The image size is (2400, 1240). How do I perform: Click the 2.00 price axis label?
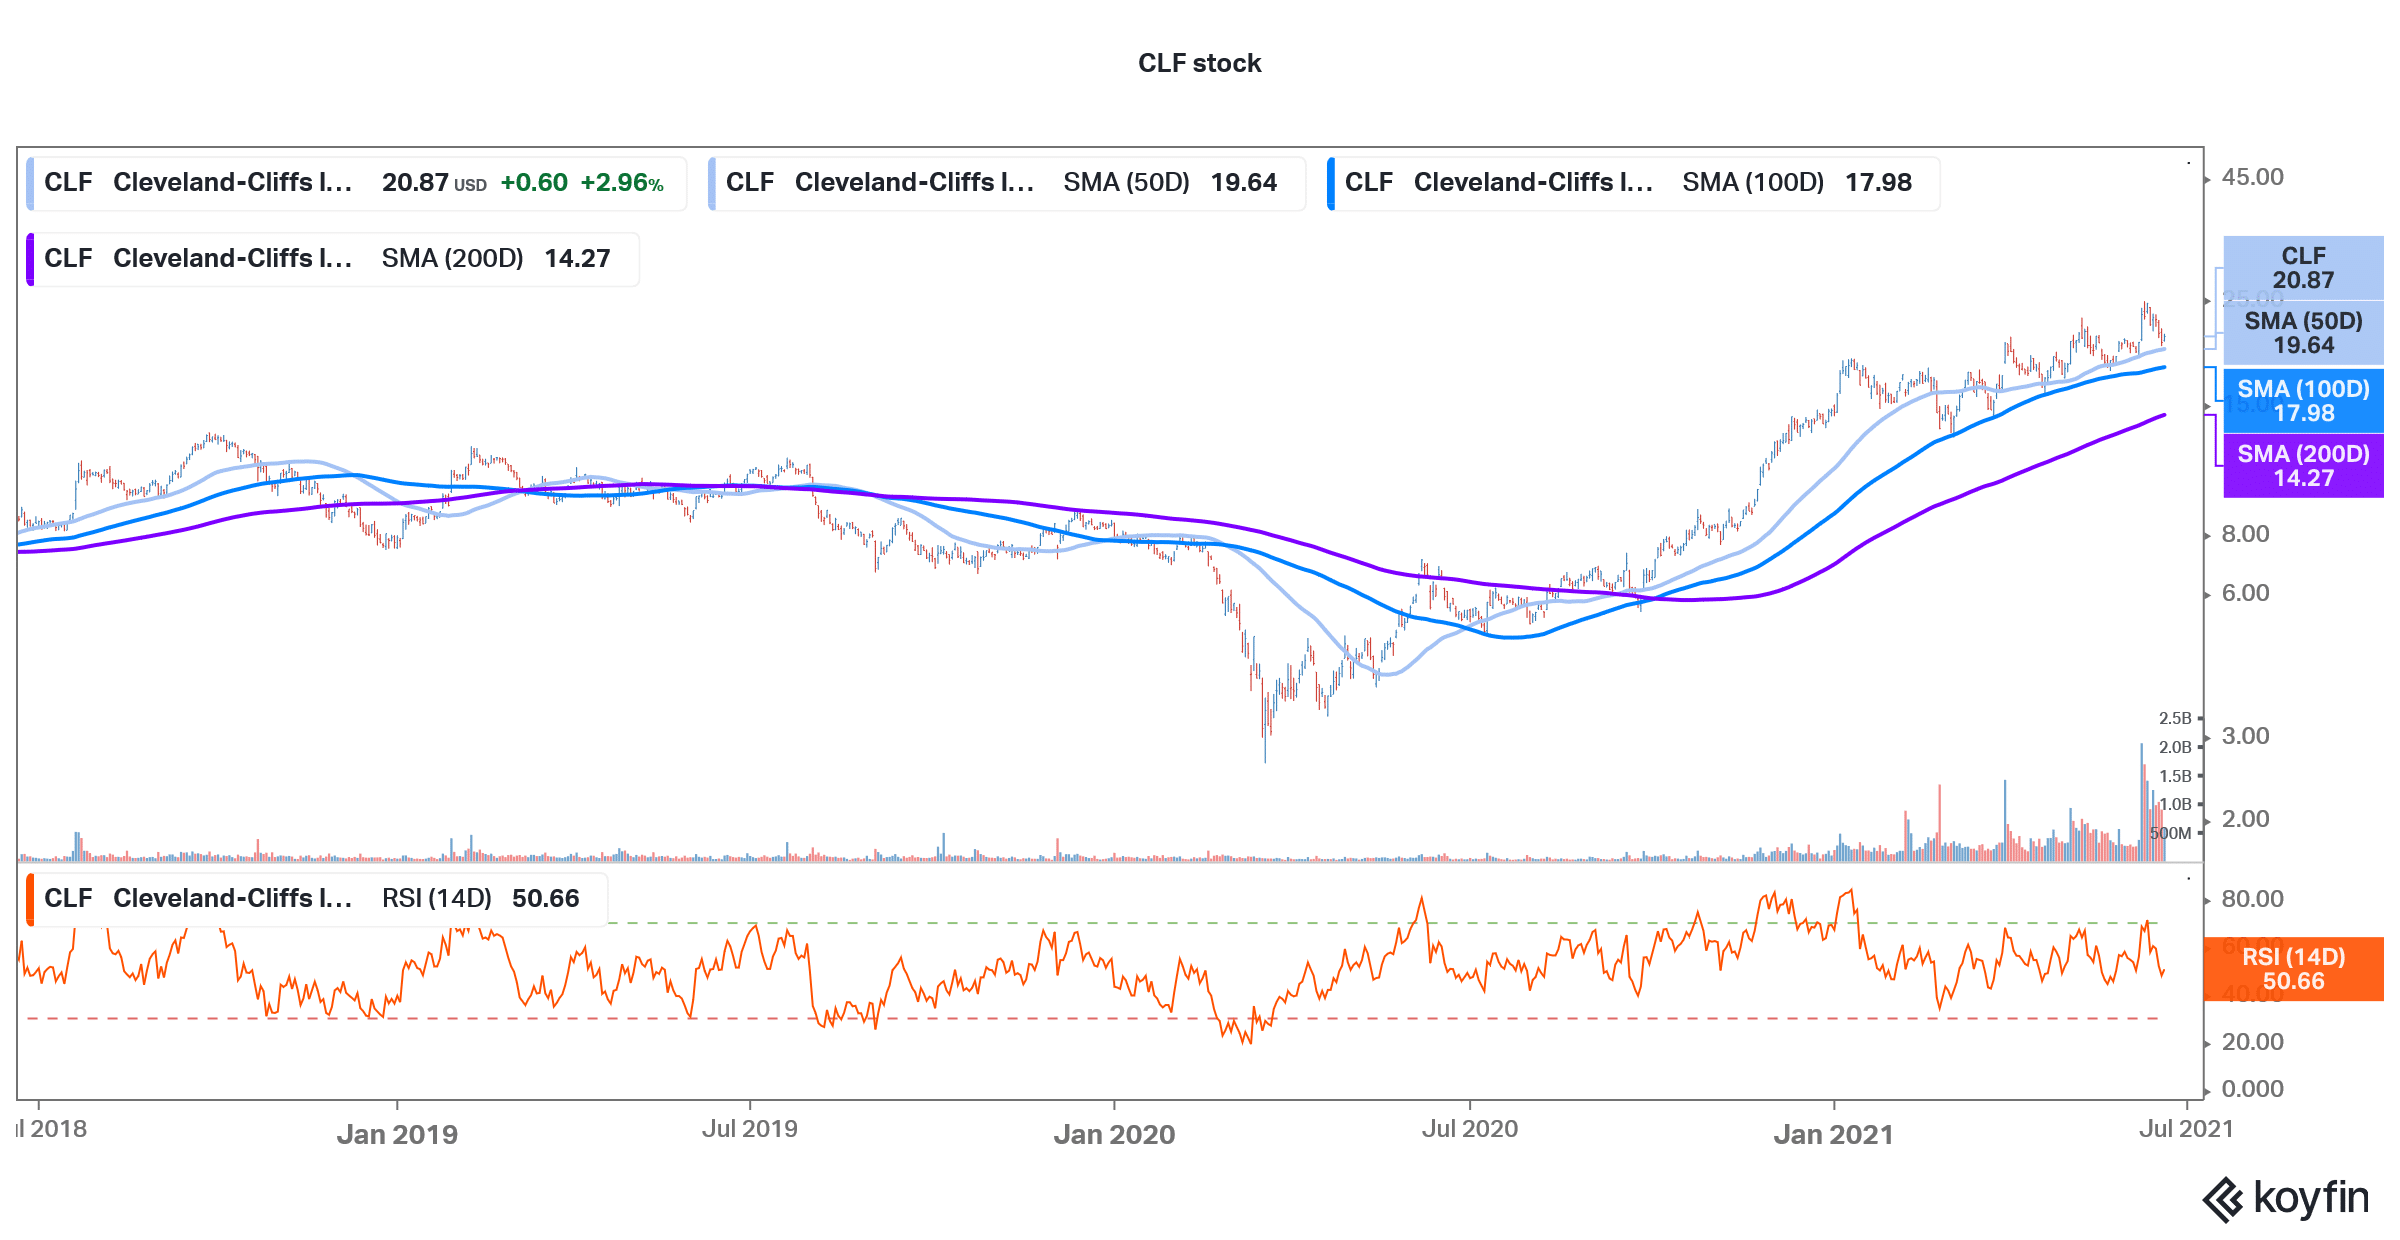pyautogui.click(x=2245, y=819)
